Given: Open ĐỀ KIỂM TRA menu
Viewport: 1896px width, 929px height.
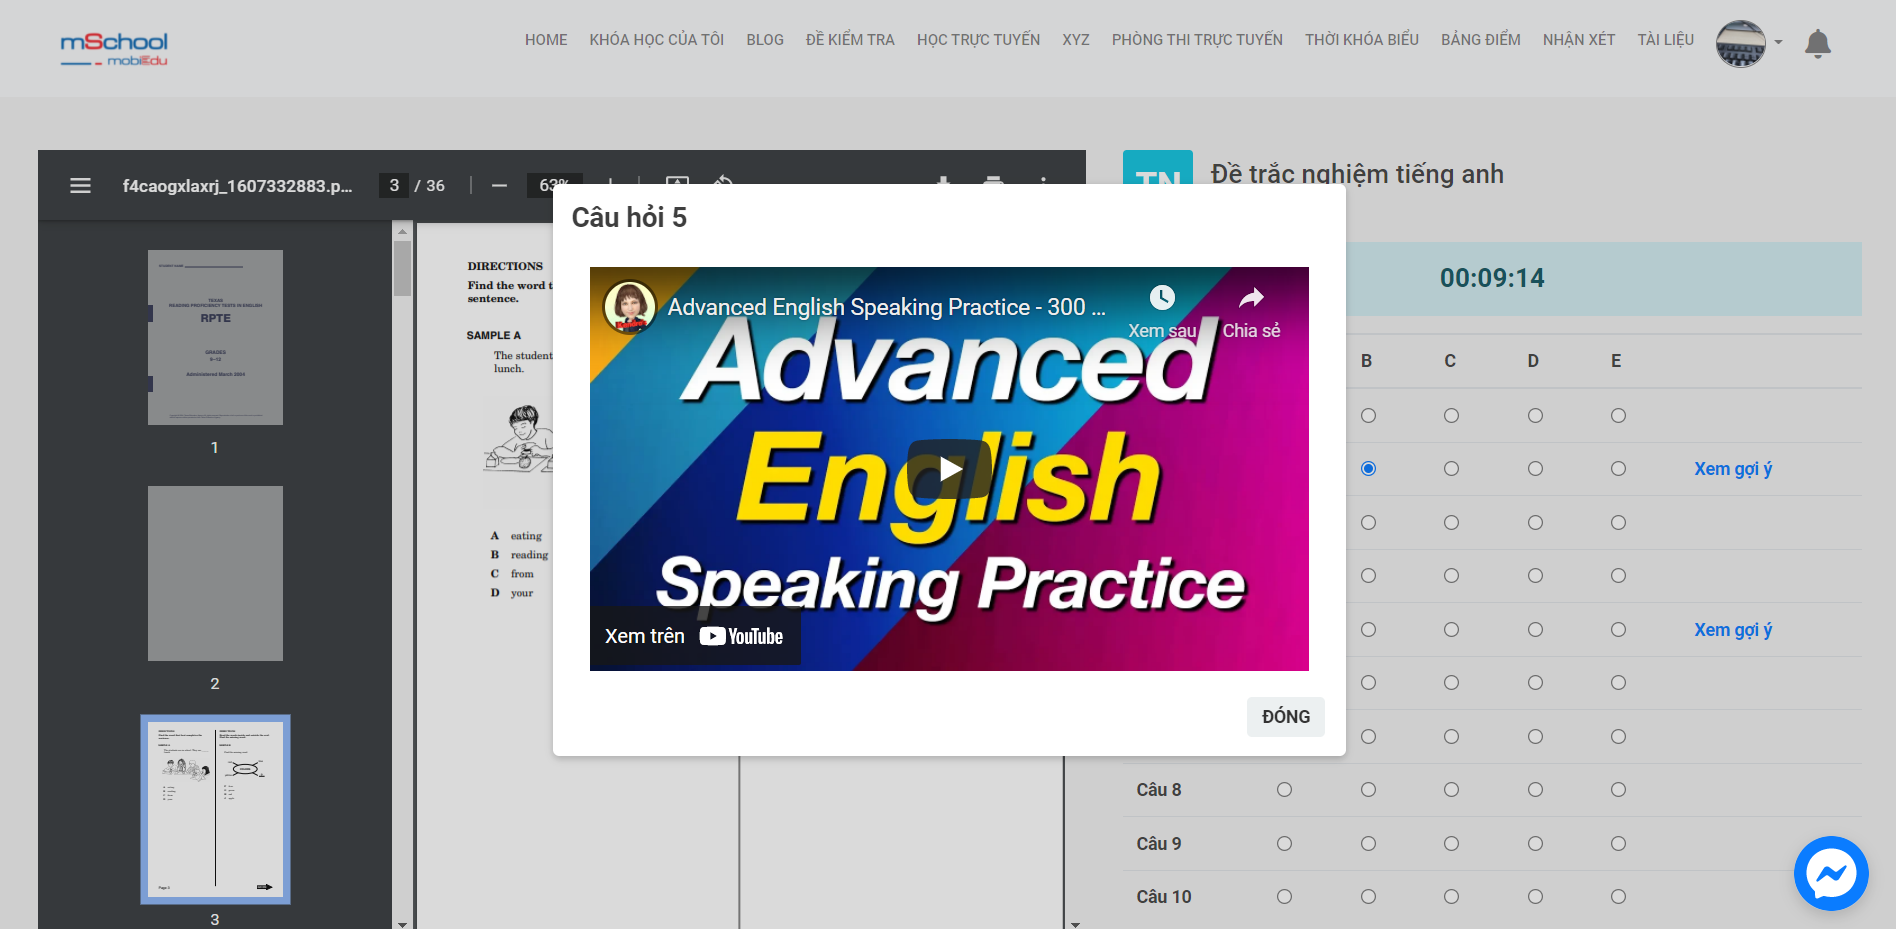Looking at the screenshot, I should tap(850, 40).
